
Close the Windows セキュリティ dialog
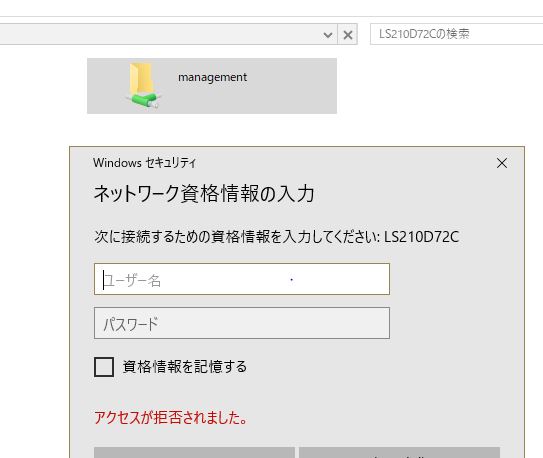click(x=502, y=163)
